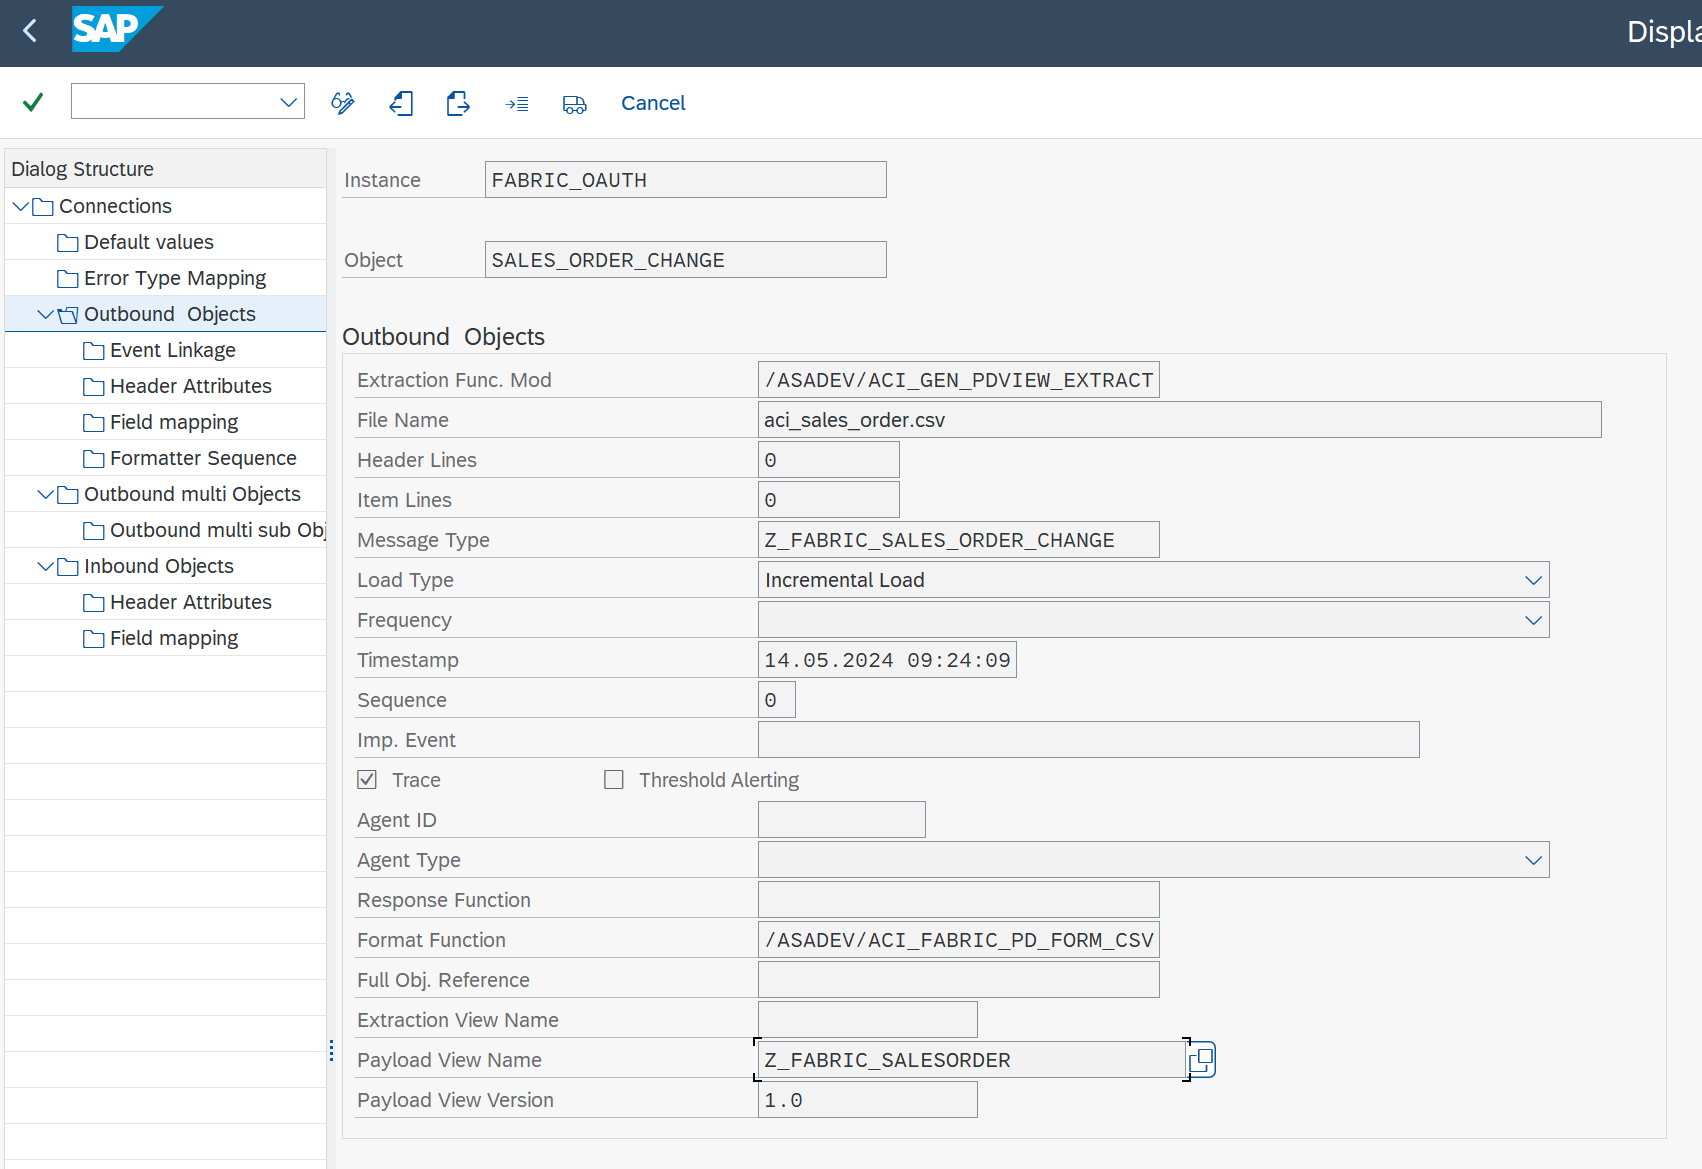The image size is (1702, 1169).
Task: Open Field mapping under Outbound Objects
Action: pos(174,422)
